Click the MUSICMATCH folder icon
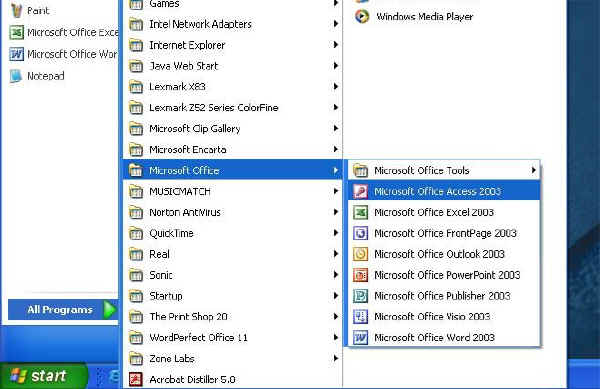The image size is (600, 389). click(136, 191)
